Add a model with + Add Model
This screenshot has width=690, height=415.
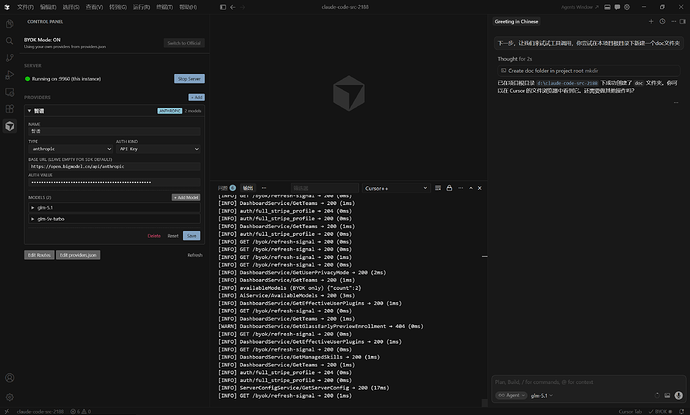186,197
